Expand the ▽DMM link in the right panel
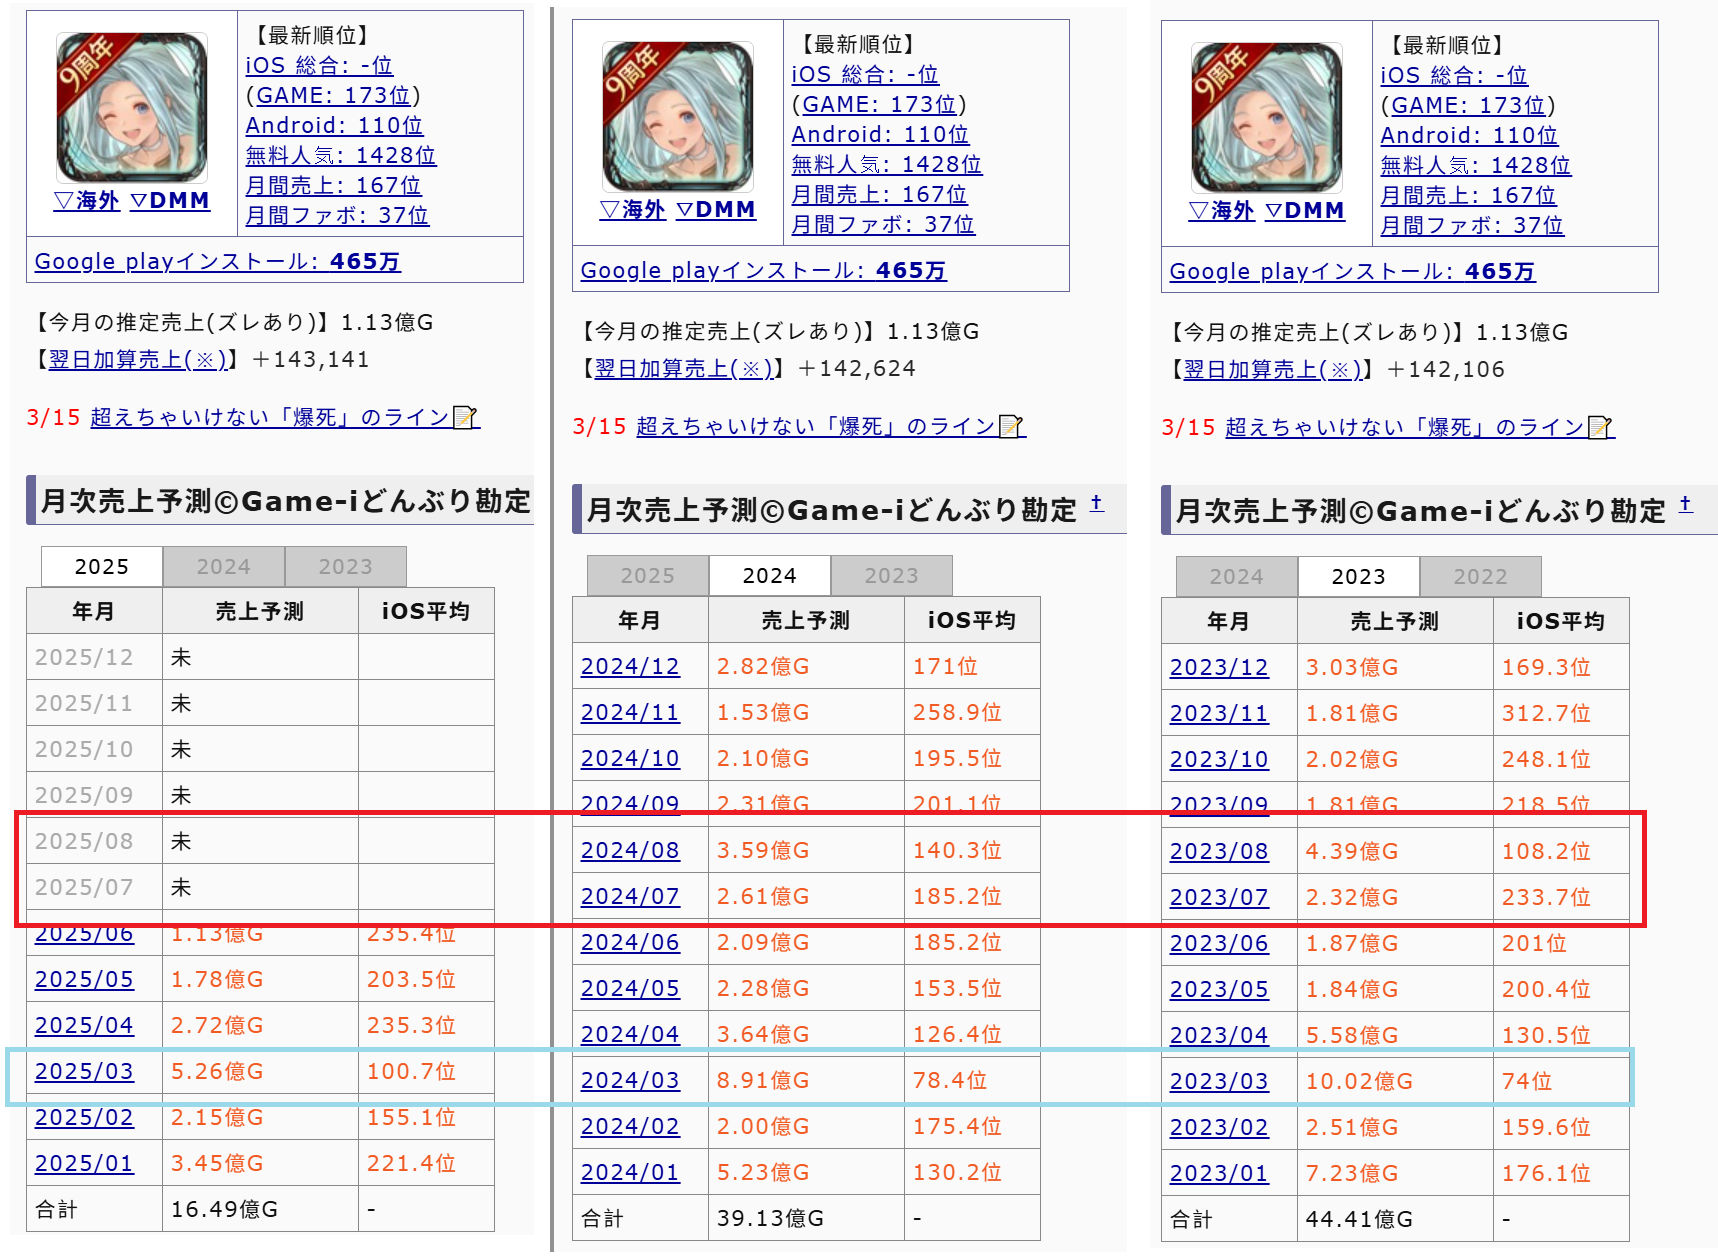 coord(1305,210)
